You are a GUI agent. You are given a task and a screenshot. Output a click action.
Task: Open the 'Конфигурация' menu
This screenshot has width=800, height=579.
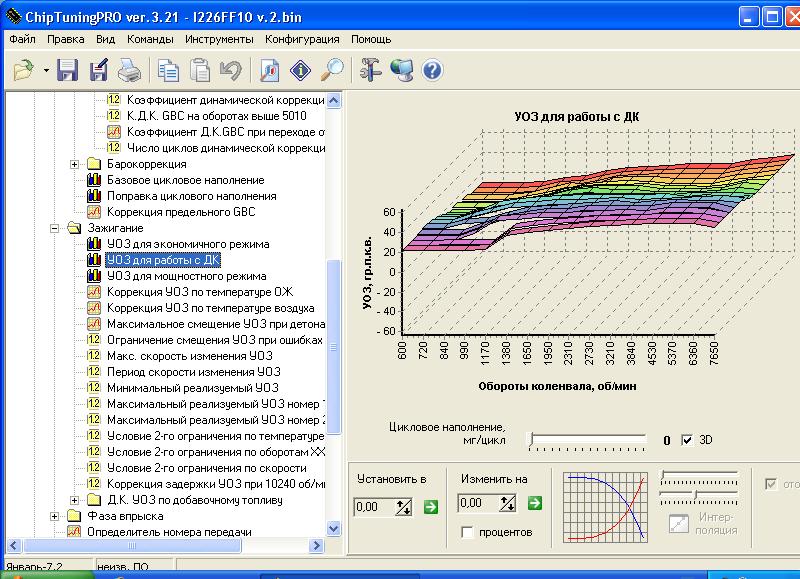[x=302, y=40]
